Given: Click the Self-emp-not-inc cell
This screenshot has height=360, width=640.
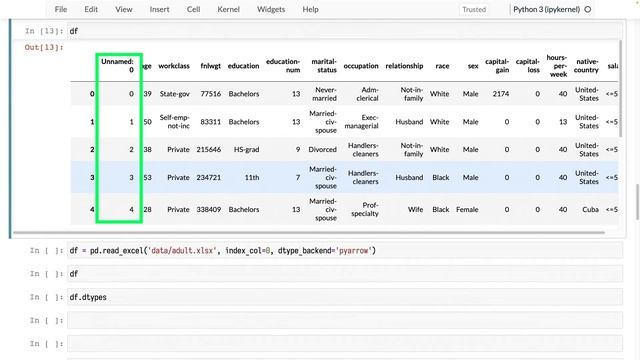Looking at the screenshot, I should click(x=175, y=122).
